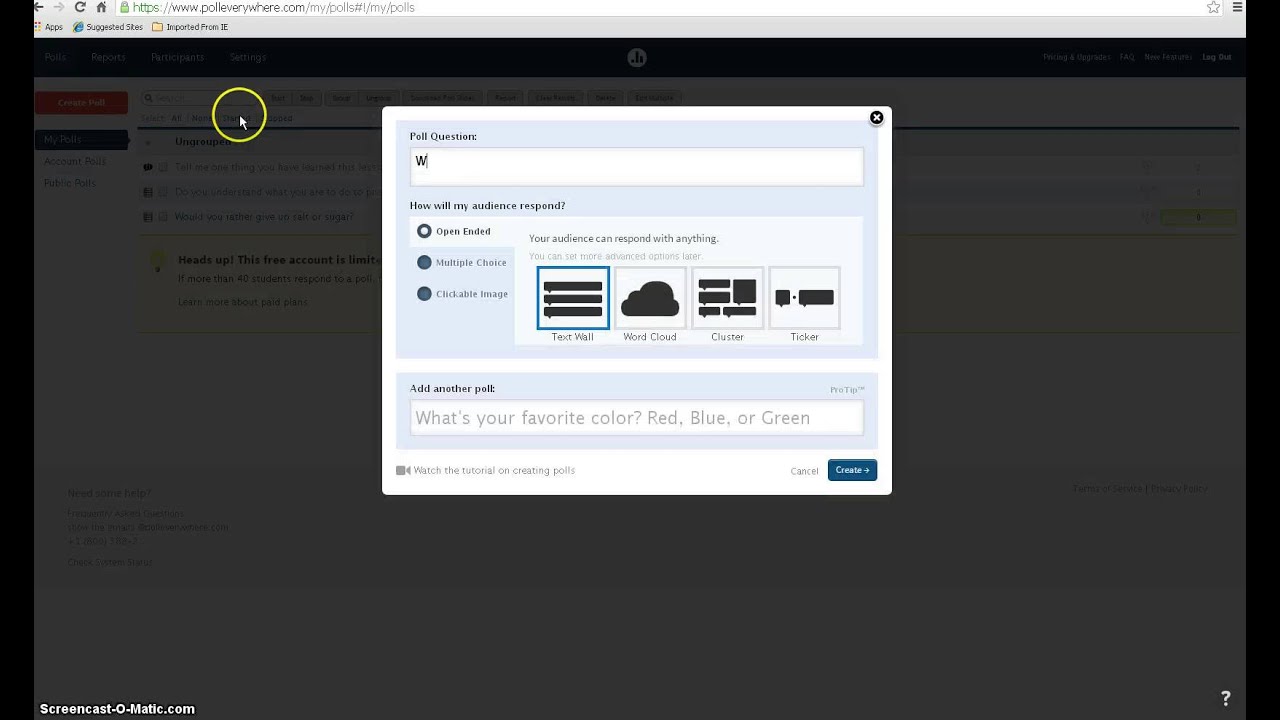Select Account Polls in the sidebar

(x=75, y=161)
